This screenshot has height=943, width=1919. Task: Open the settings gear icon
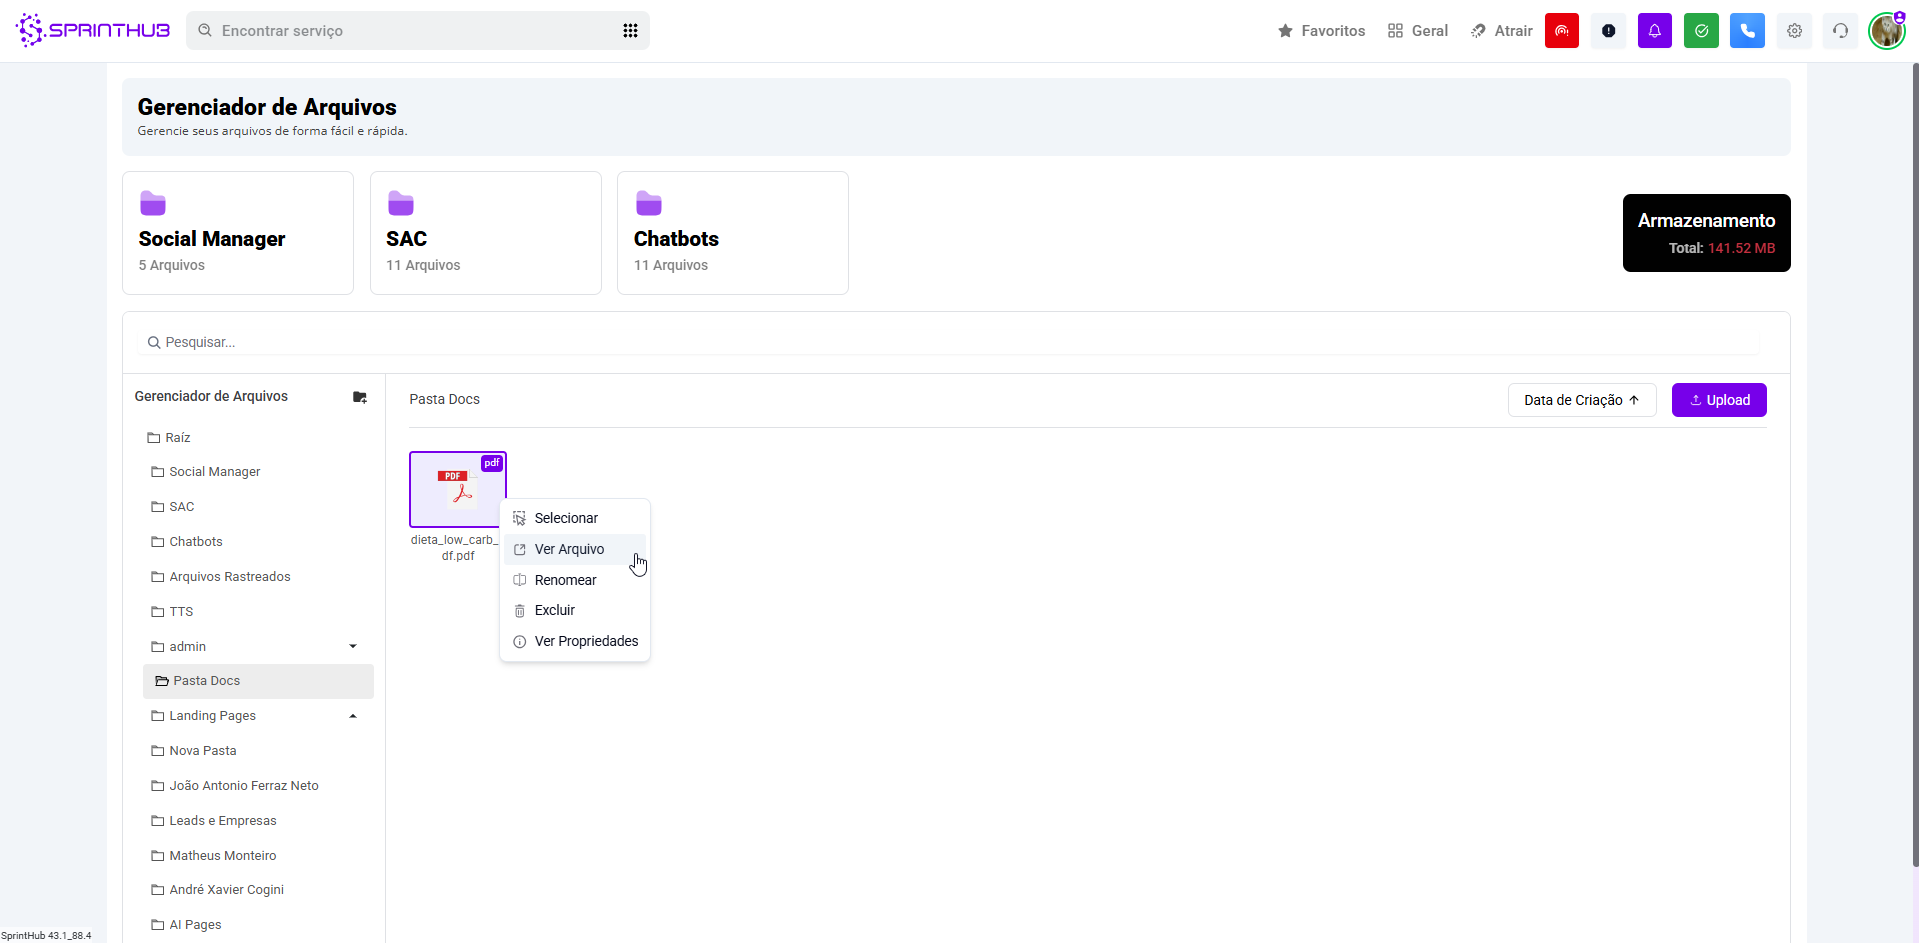click(x=1794, y=31)
